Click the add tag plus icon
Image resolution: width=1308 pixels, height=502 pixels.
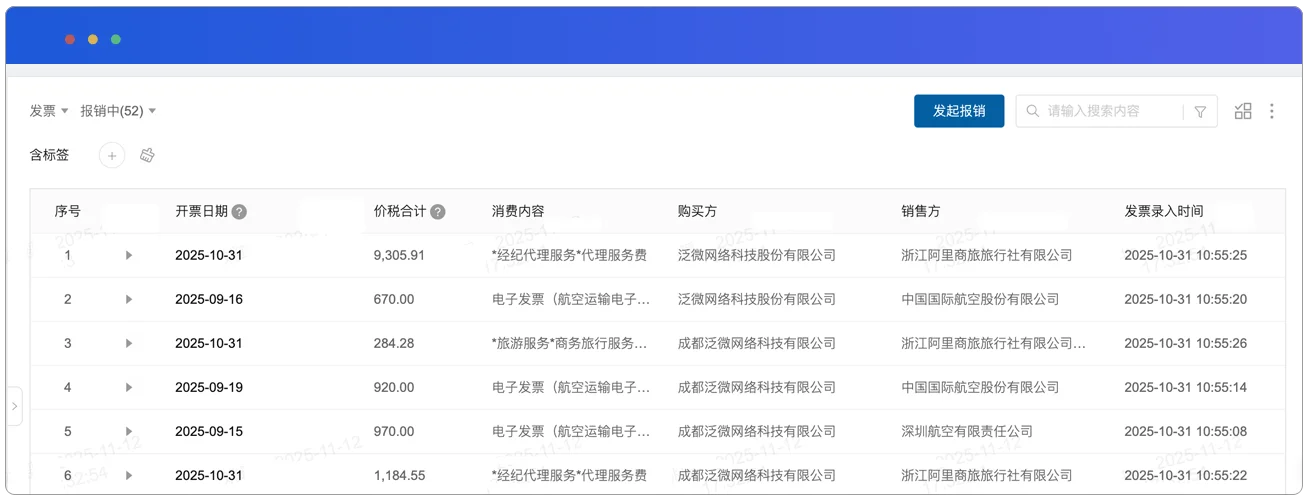point(112,155)
